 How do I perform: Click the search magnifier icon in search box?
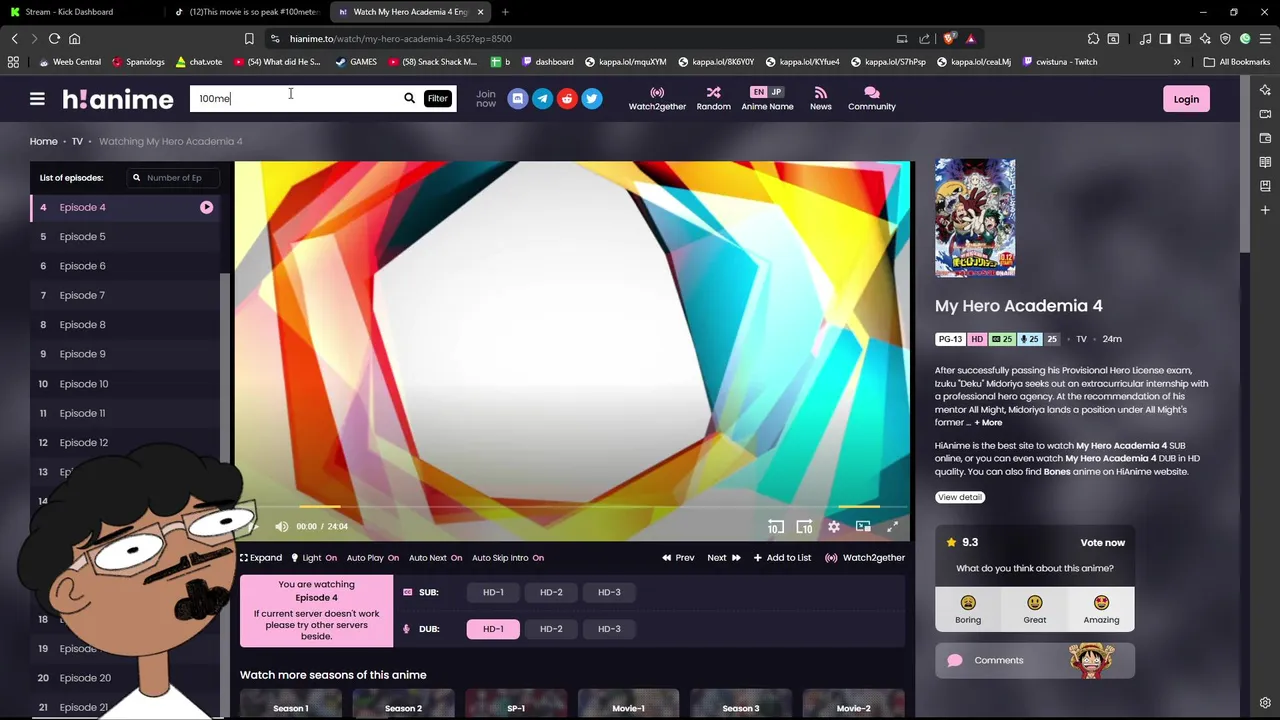pos(409,98)
